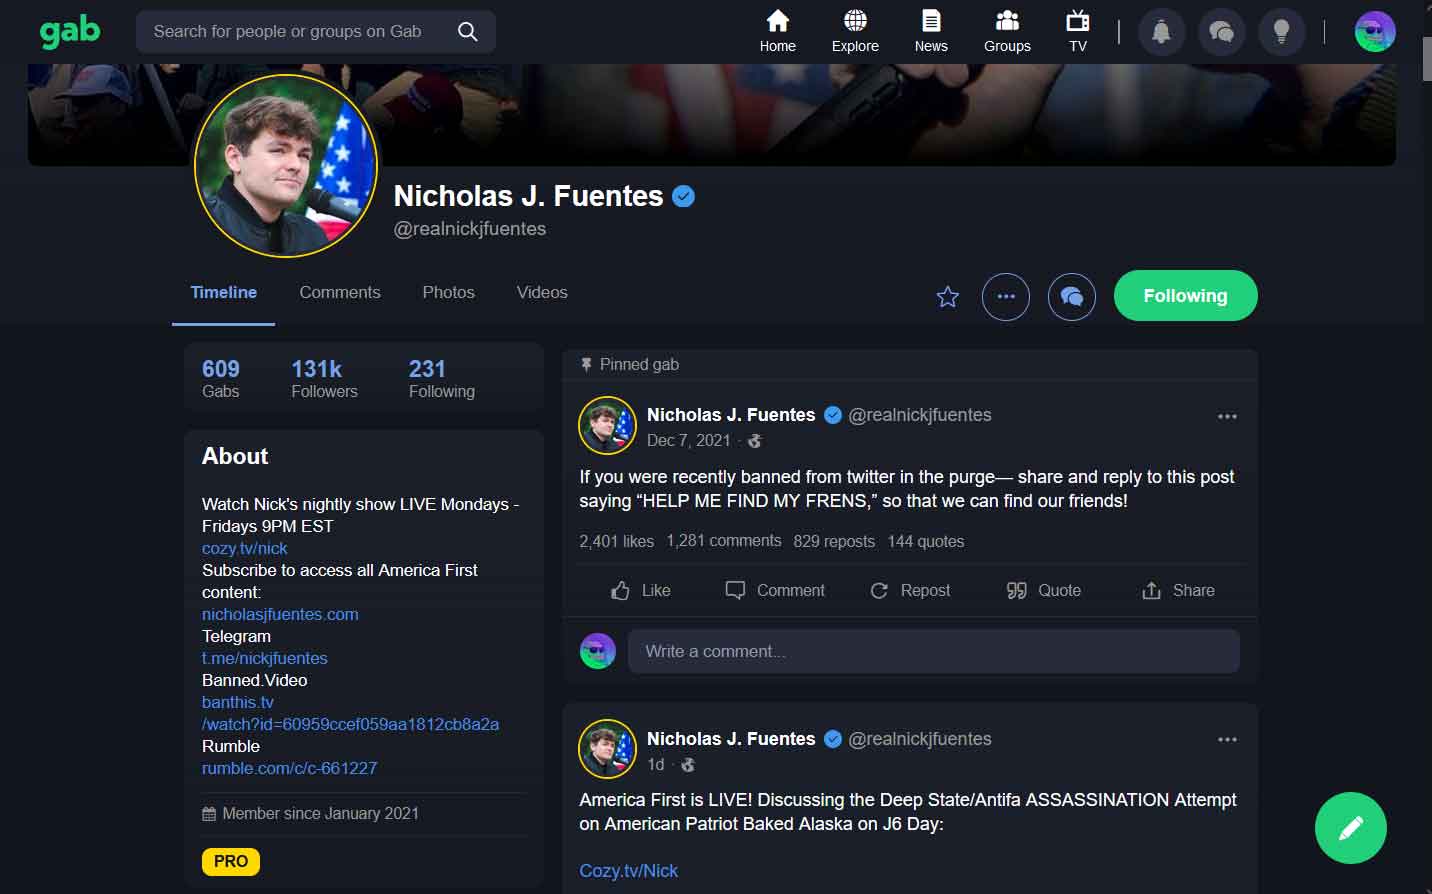
Task: View the 231 Following list
Action: 442,379
